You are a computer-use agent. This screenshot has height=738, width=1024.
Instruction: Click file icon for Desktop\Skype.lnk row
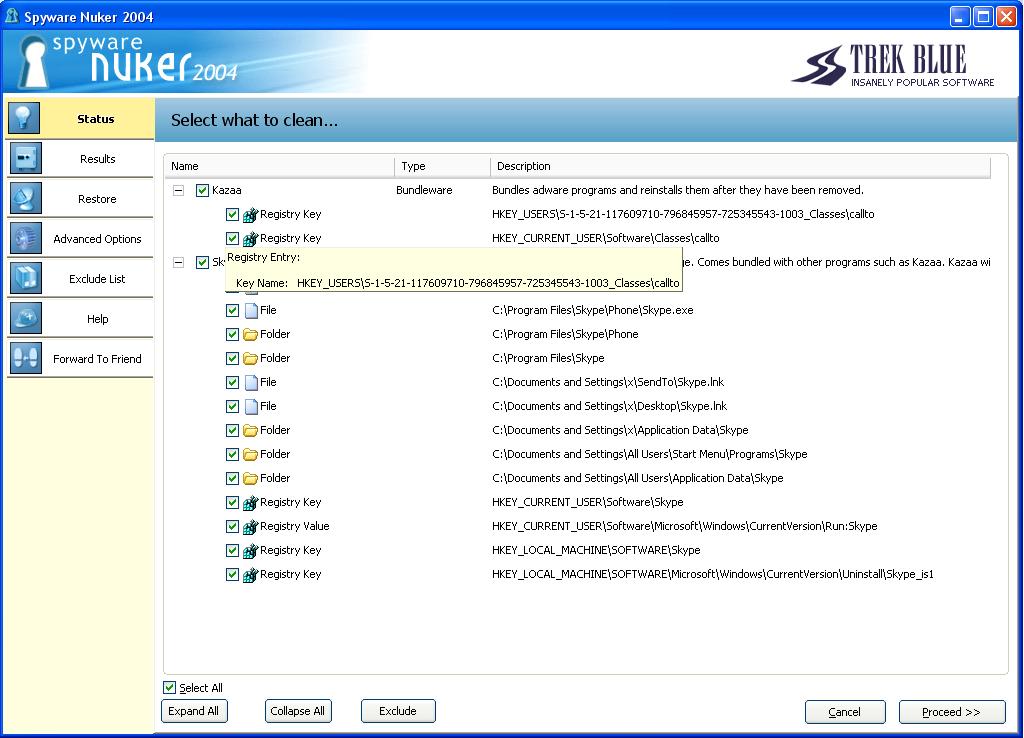pos(251,406)
